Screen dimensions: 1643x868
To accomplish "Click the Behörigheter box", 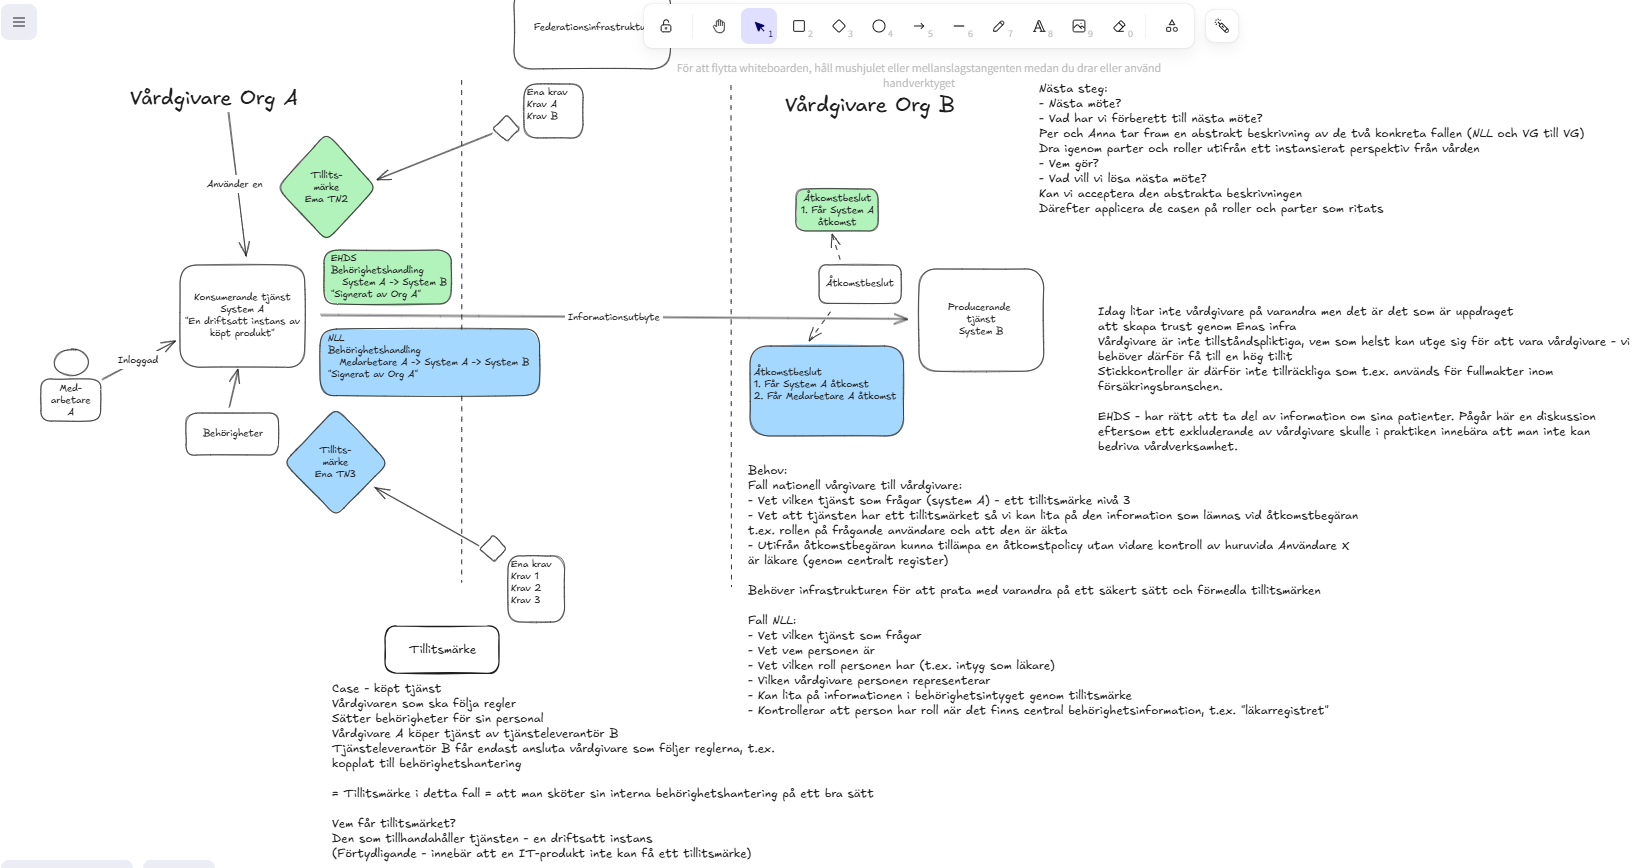I will [x=232, y=433].
